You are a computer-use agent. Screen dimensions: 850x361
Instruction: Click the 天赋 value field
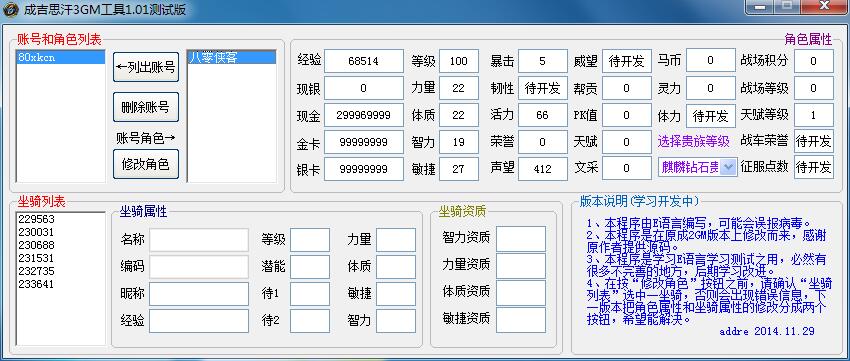coord(627,142)
